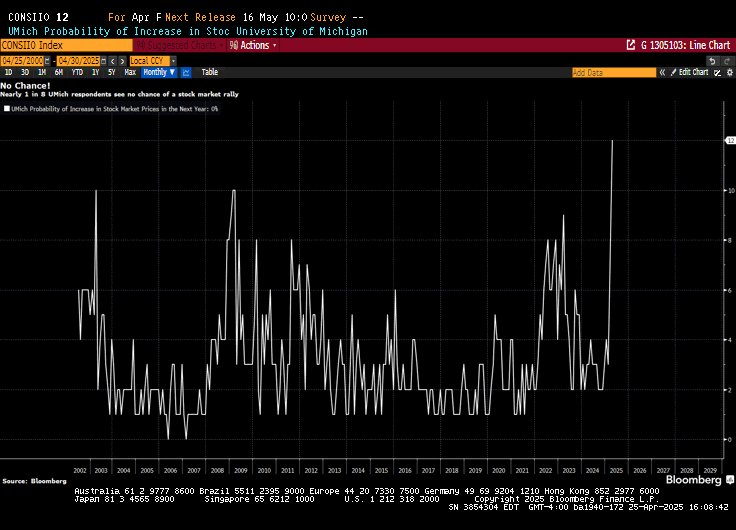
Task: Select the 5Y time range
Action: [x=111, y=72]
